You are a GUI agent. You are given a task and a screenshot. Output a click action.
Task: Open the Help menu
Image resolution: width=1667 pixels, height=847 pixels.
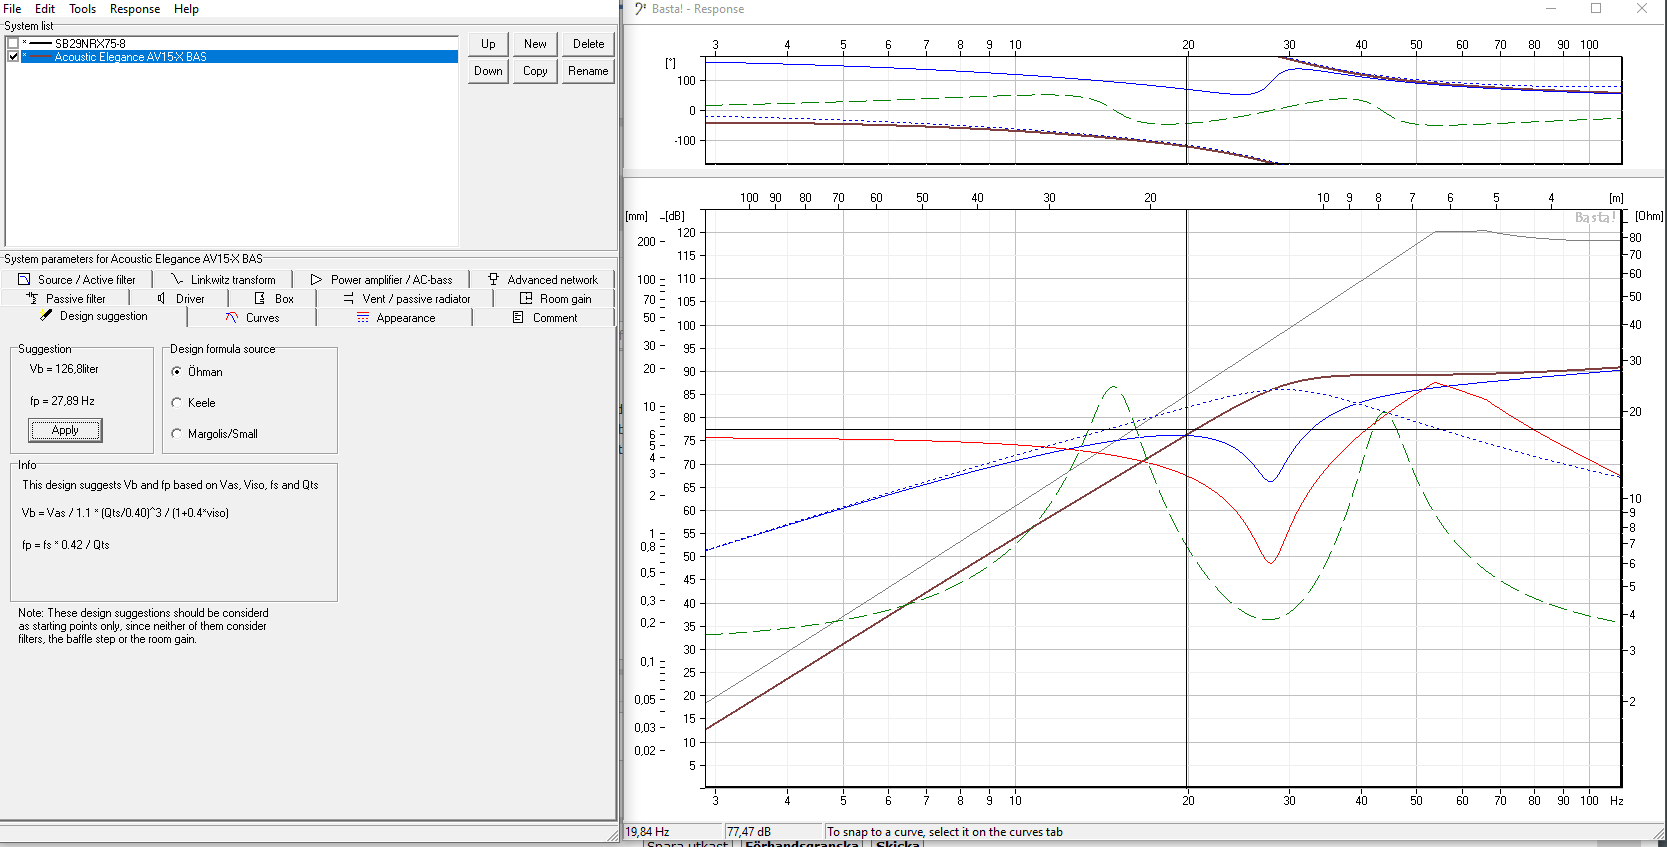tap(186, 9)
